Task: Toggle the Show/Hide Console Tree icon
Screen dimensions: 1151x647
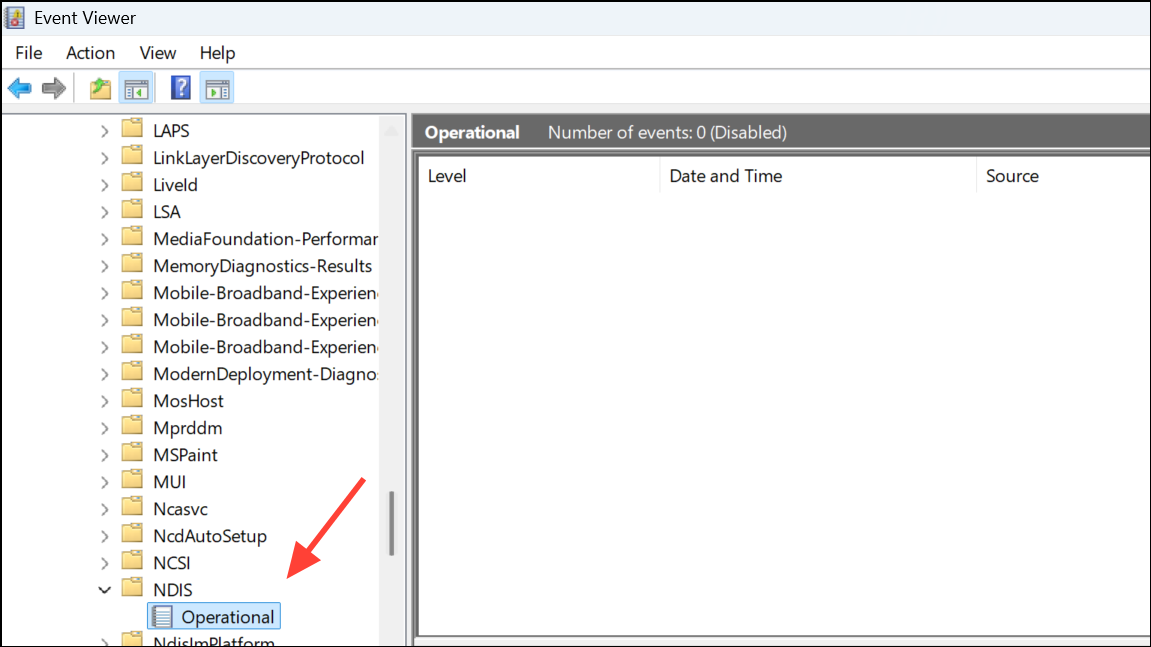Action: pos(137,89)
